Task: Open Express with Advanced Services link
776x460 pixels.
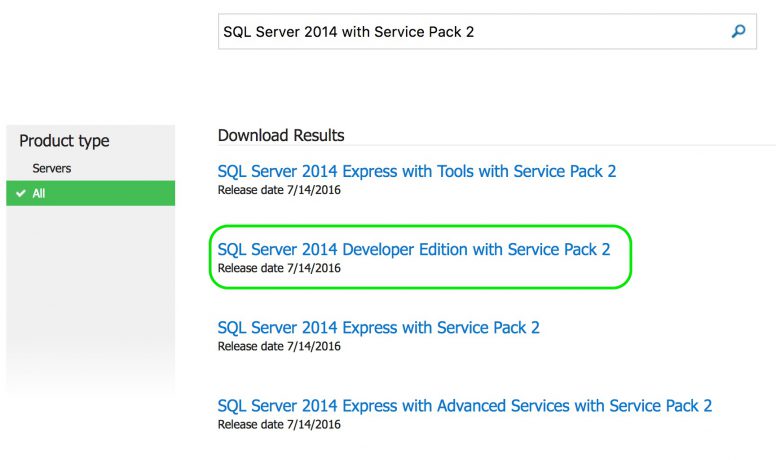Action: coord(465,406)
